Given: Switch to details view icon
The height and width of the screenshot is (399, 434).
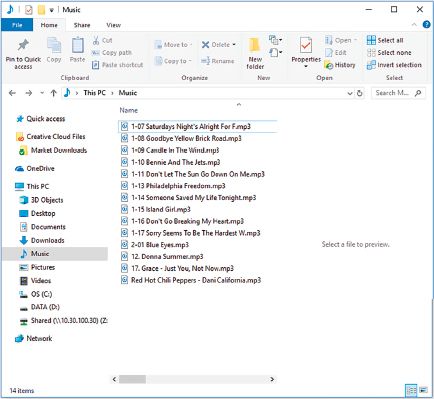Looking at the screenshot, I should pos(411,390).
